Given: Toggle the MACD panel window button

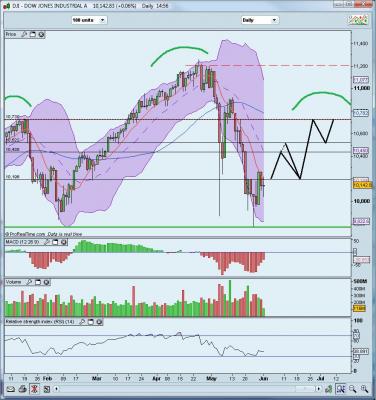Looking at the screenshot, I should click(55, 242).
